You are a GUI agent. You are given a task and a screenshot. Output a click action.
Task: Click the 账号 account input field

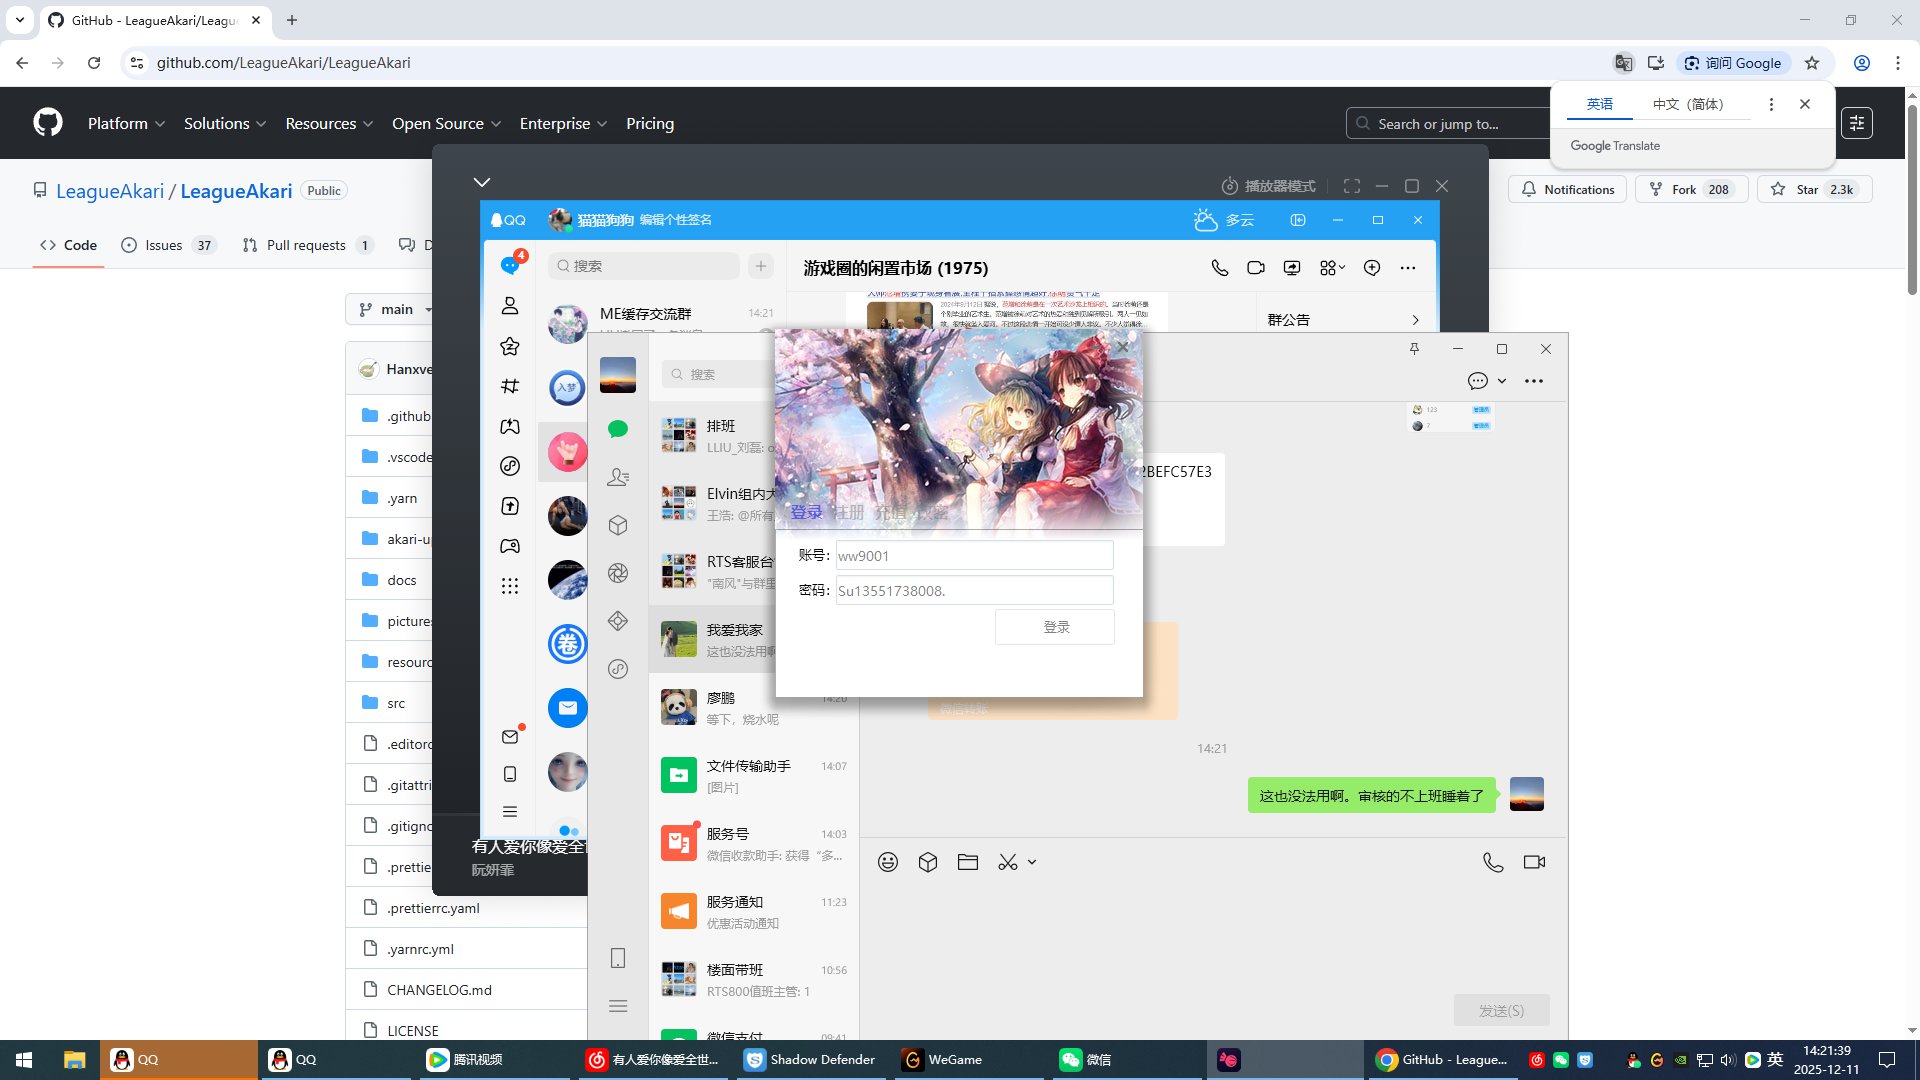point(973,556)
